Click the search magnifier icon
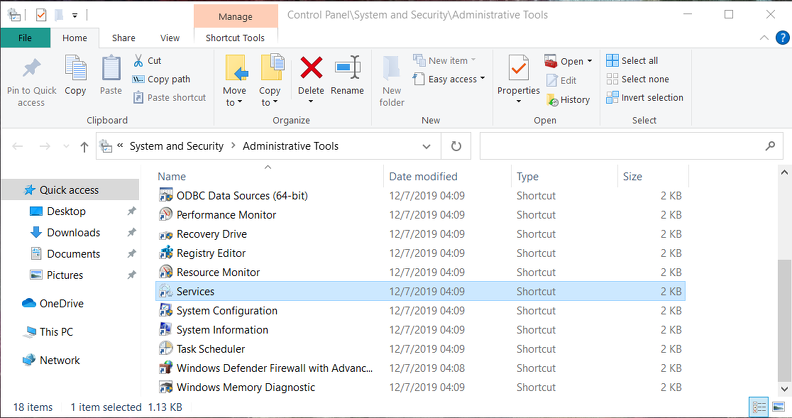The width and height of the screenshot is (792, 418). 770,146
